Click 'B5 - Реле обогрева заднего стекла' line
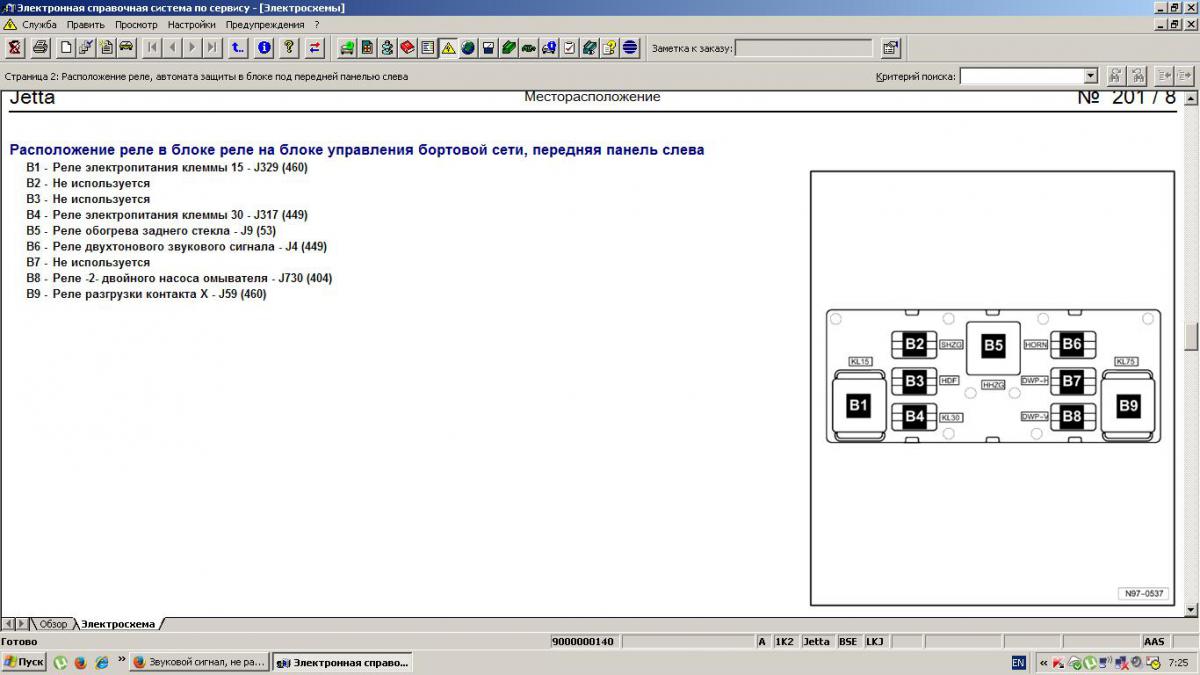 pyautogui.click(x=151, y=231)
